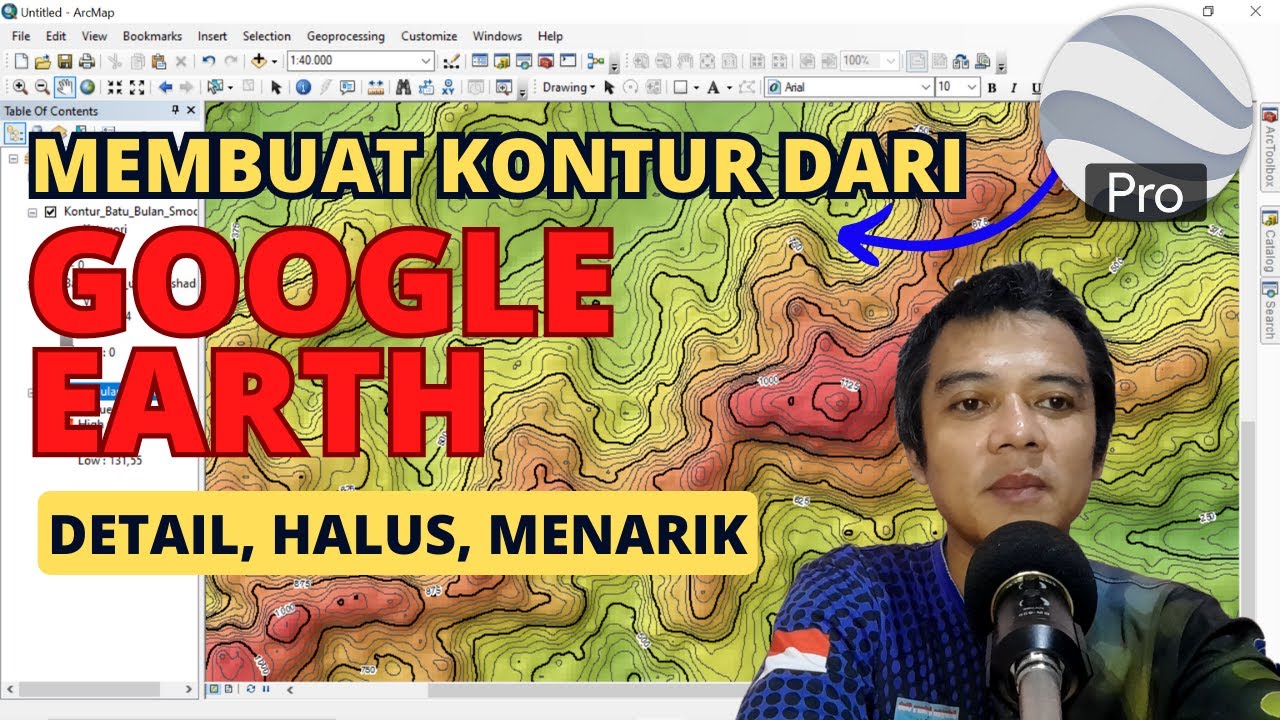Click the Refresh map button at bottom

(x=249, y=689)
